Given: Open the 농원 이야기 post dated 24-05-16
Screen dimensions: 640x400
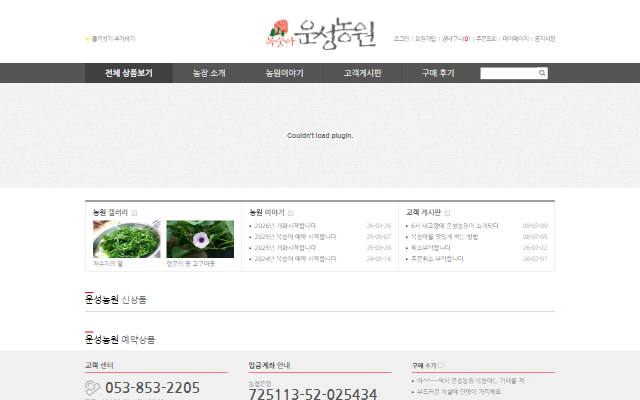Looking at the screenshot, I should (x=295, y=259).
